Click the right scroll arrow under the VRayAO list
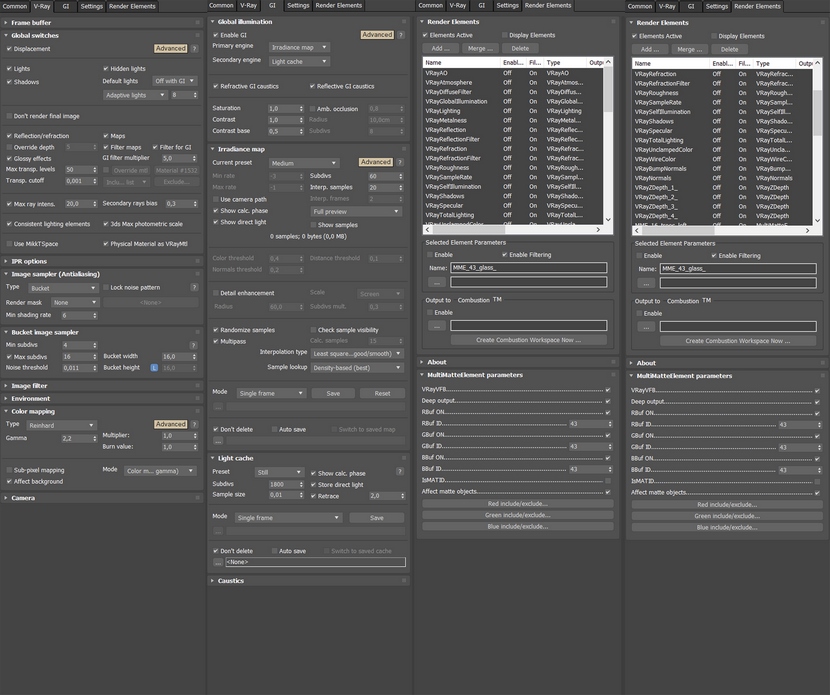Image resolution: width=830 pixels, height=695 pixels. [598, 230]
